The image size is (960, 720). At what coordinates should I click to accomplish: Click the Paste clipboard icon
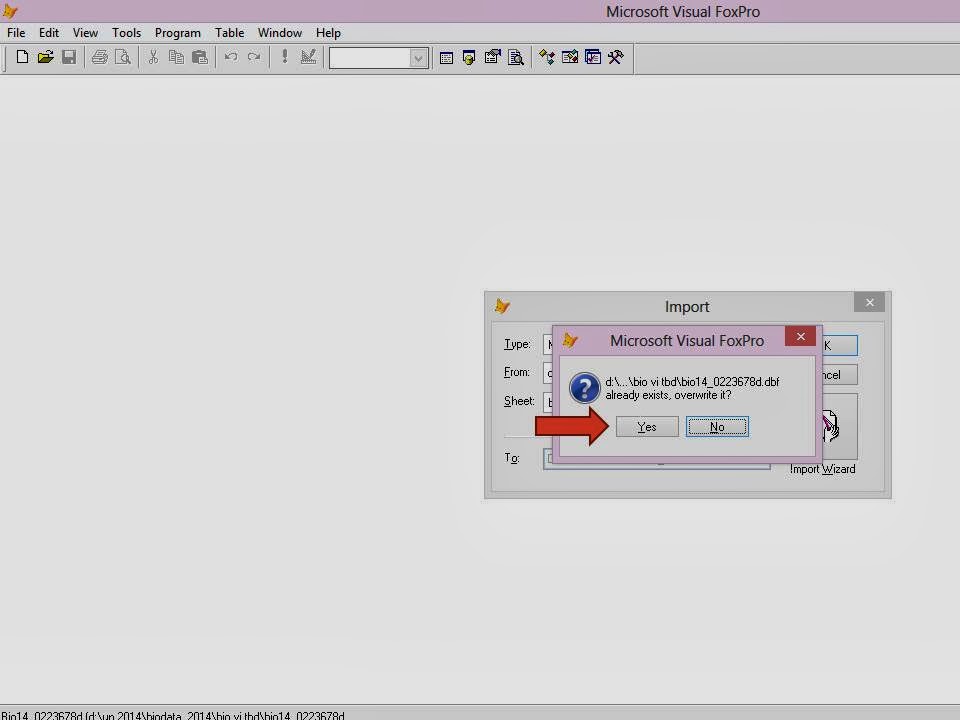(x=200, y=58)
